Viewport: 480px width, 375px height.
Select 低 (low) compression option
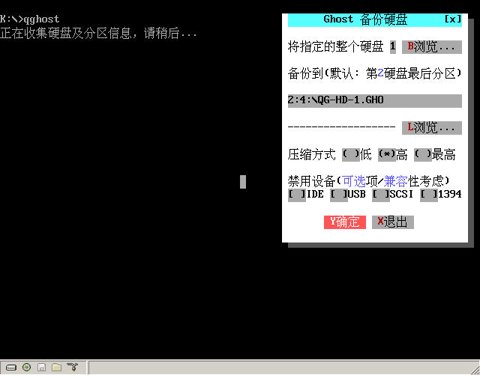[350, 155]
